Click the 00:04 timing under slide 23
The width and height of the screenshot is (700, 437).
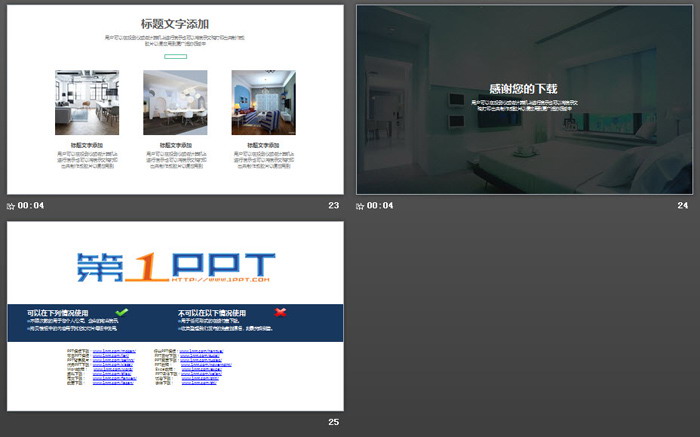[x=31, y=205]
